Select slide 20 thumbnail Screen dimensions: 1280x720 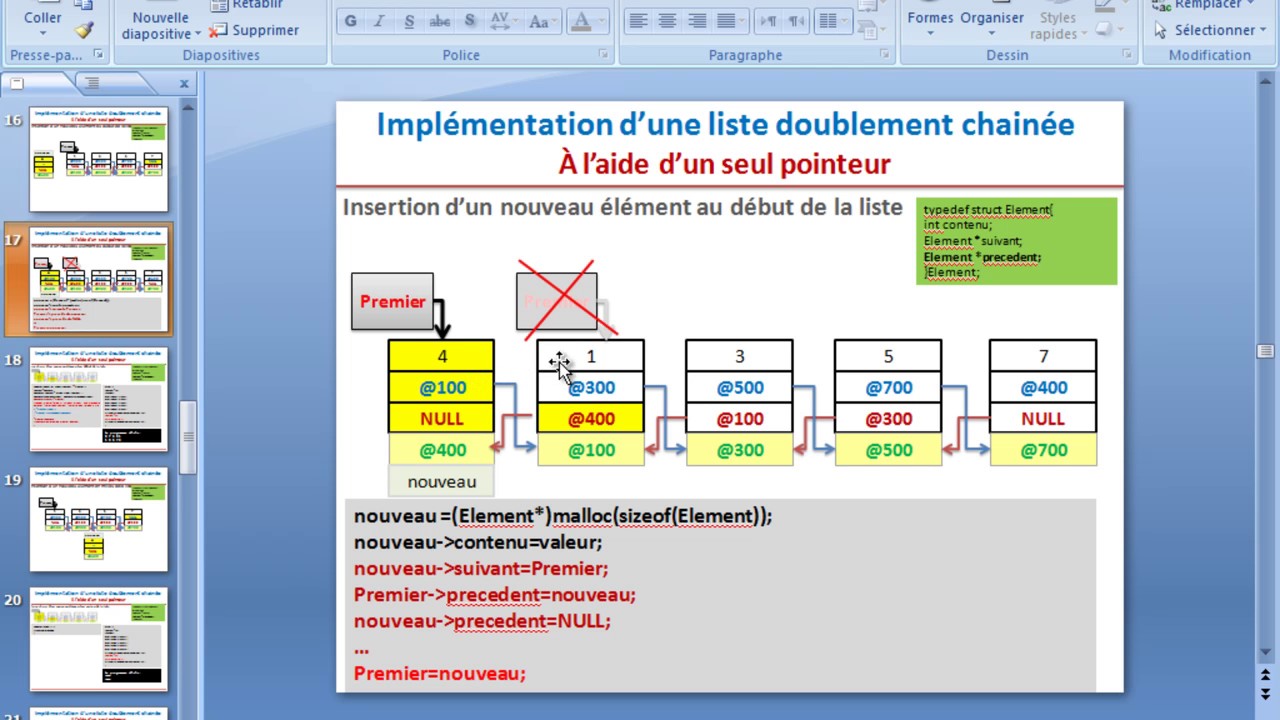click(99, 639)
